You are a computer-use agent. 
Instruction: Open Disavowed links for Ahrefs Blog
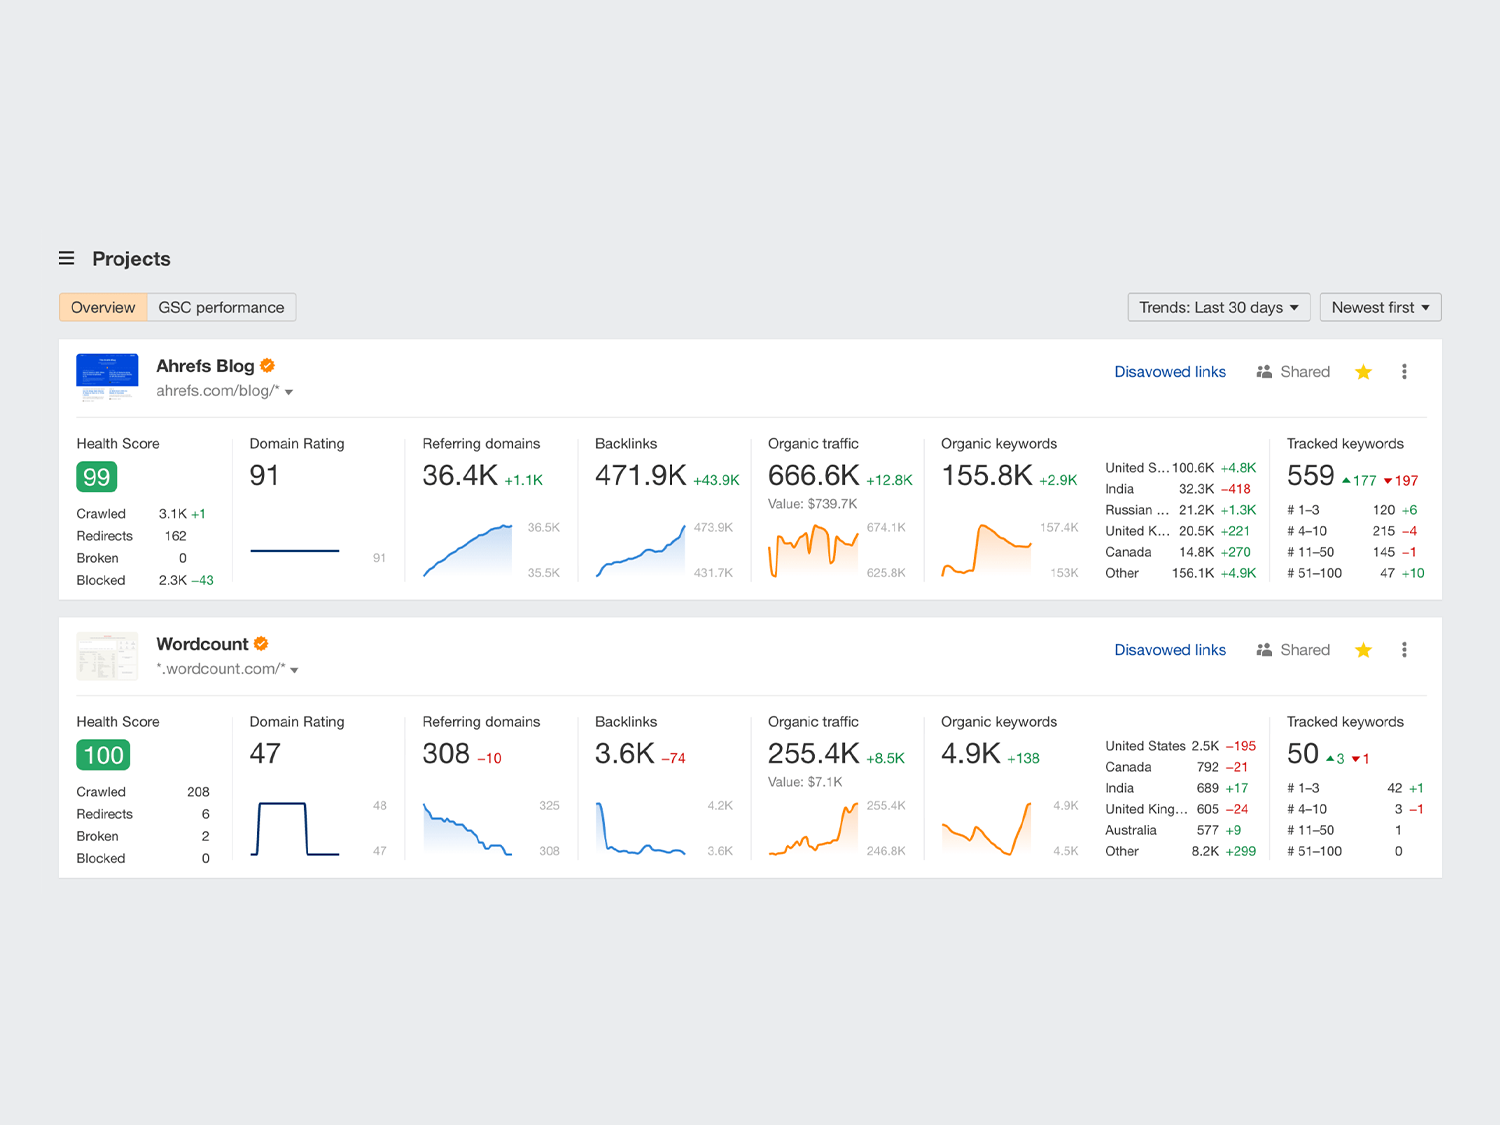pos(1170,372)
